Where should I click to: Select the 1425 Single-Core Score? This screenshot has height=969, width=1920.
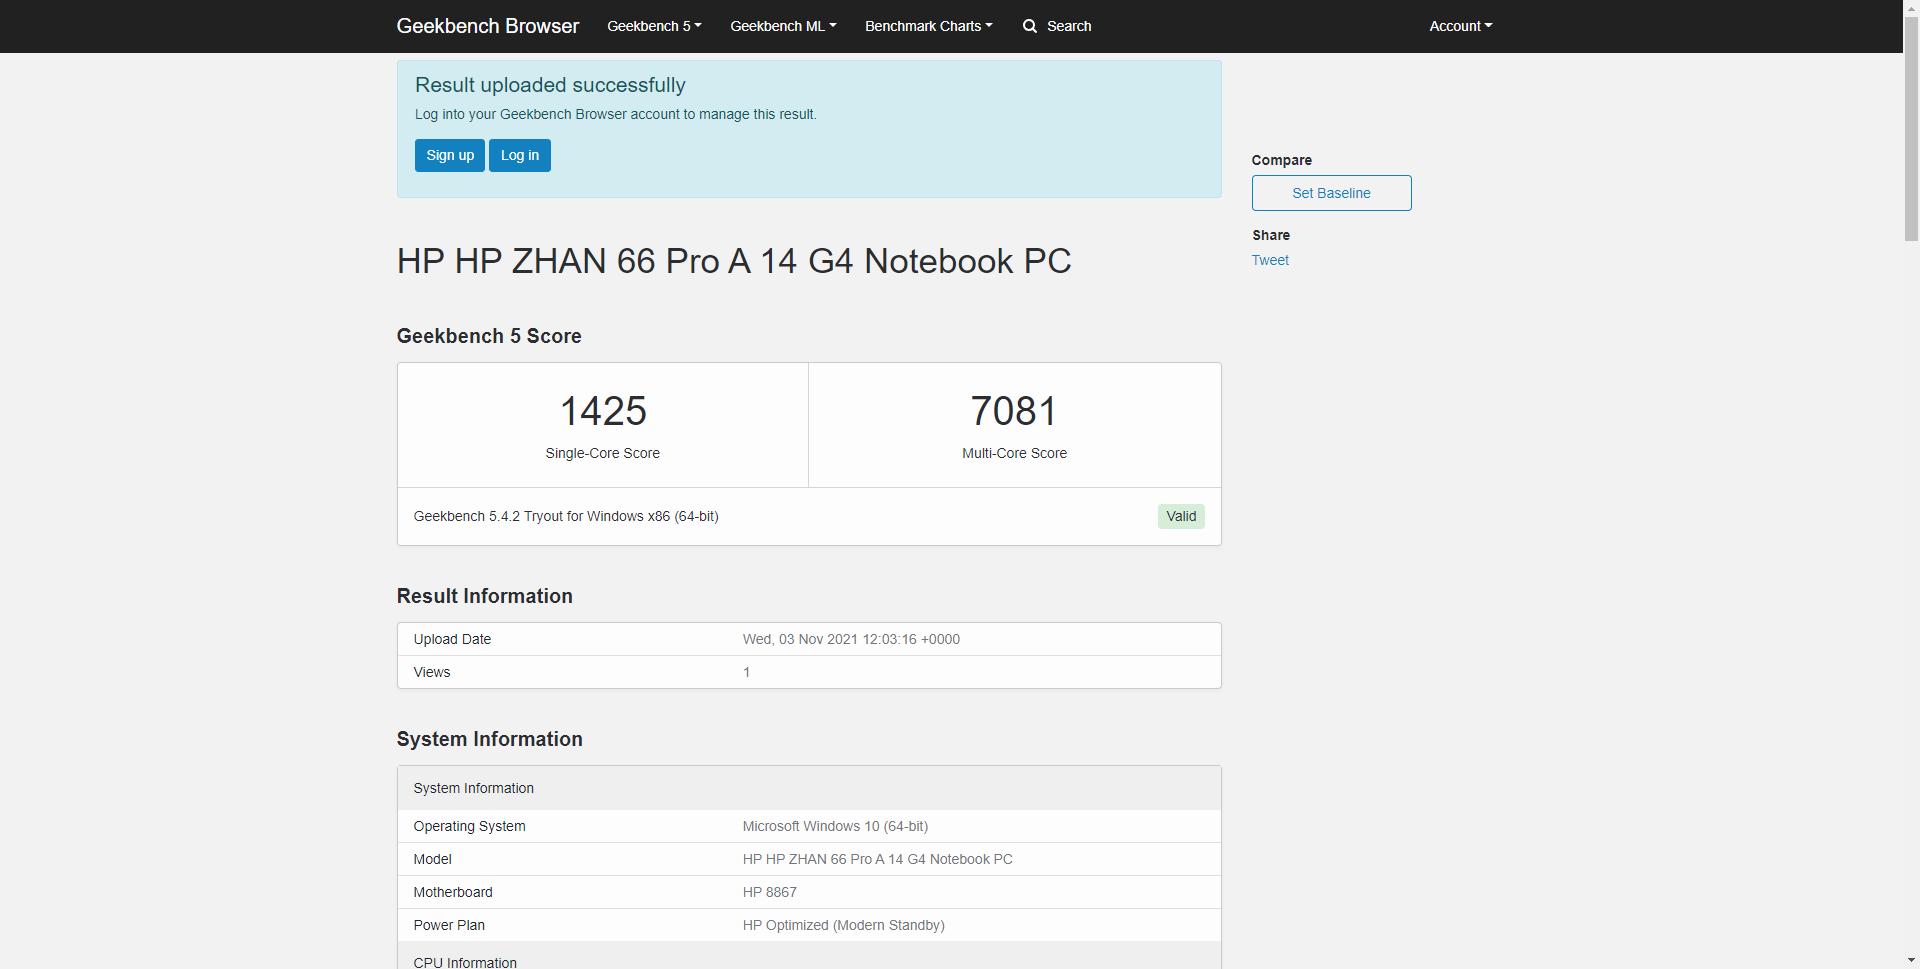tap(602, 412)
